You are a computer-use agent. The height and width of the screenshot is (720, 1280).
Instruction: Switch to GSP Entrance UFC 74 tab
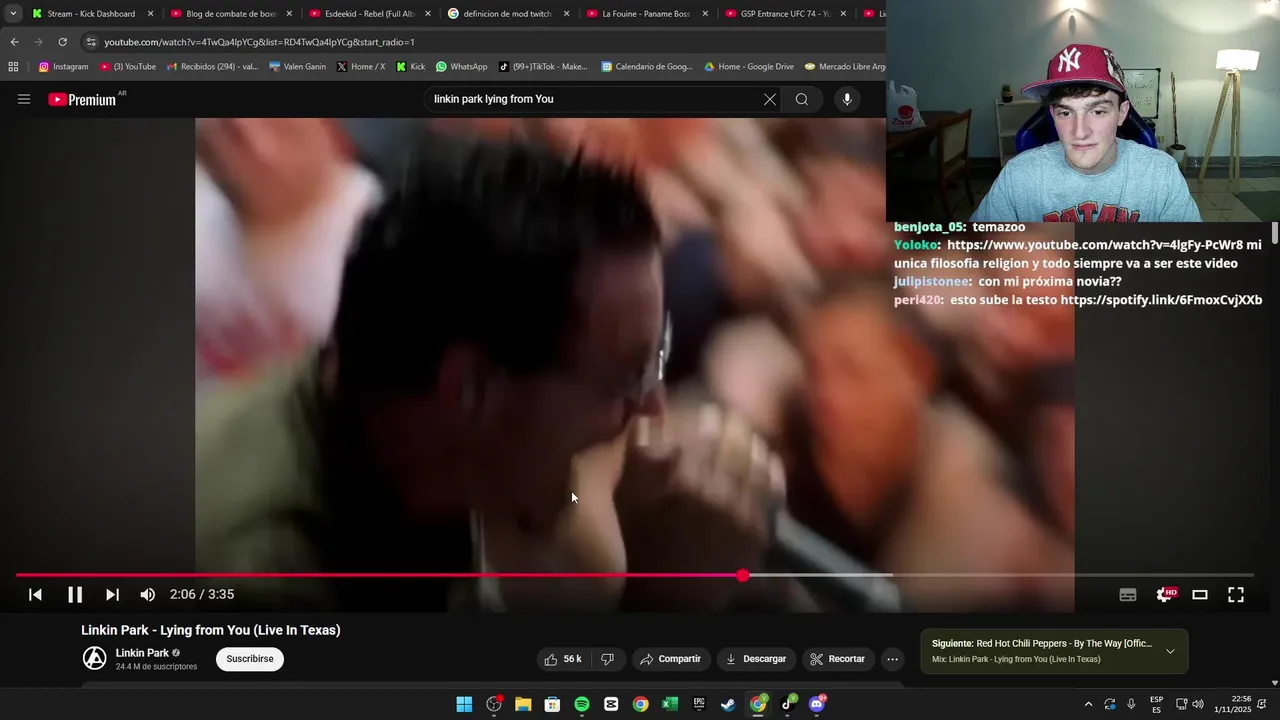click(783, 14)
